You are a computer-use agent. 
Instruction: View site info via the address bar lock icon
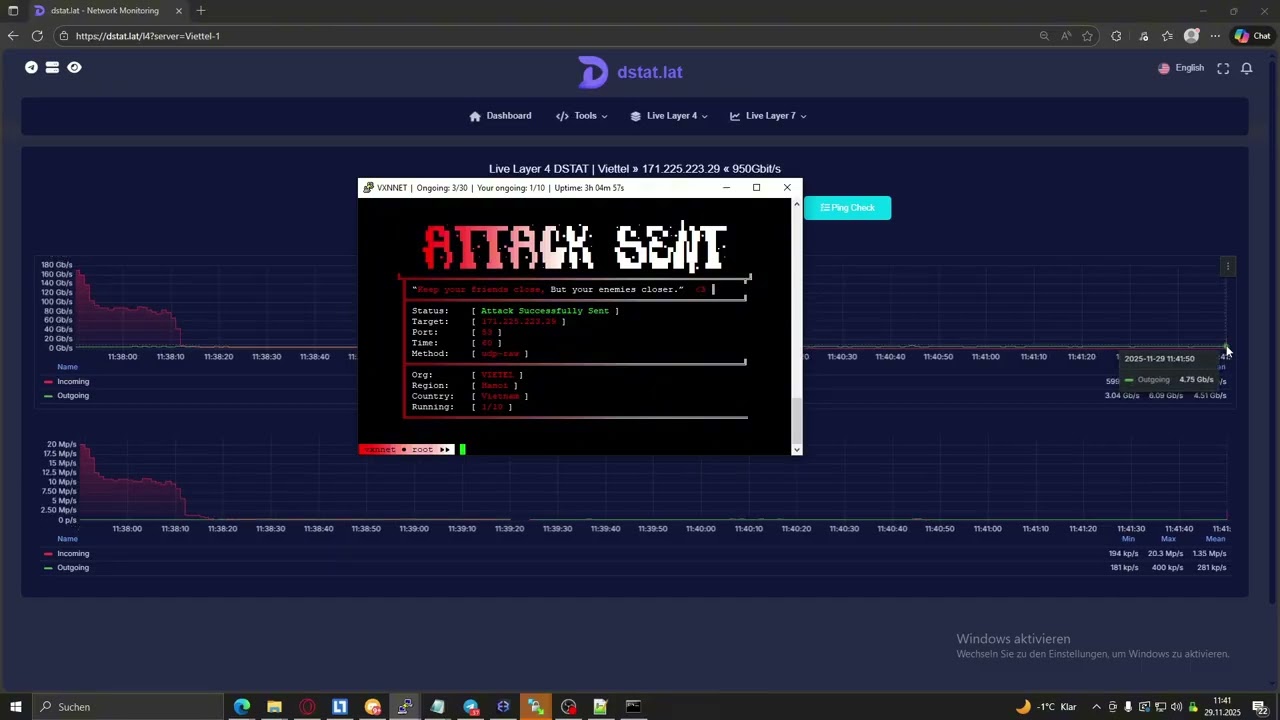click(x=64, y=36)
